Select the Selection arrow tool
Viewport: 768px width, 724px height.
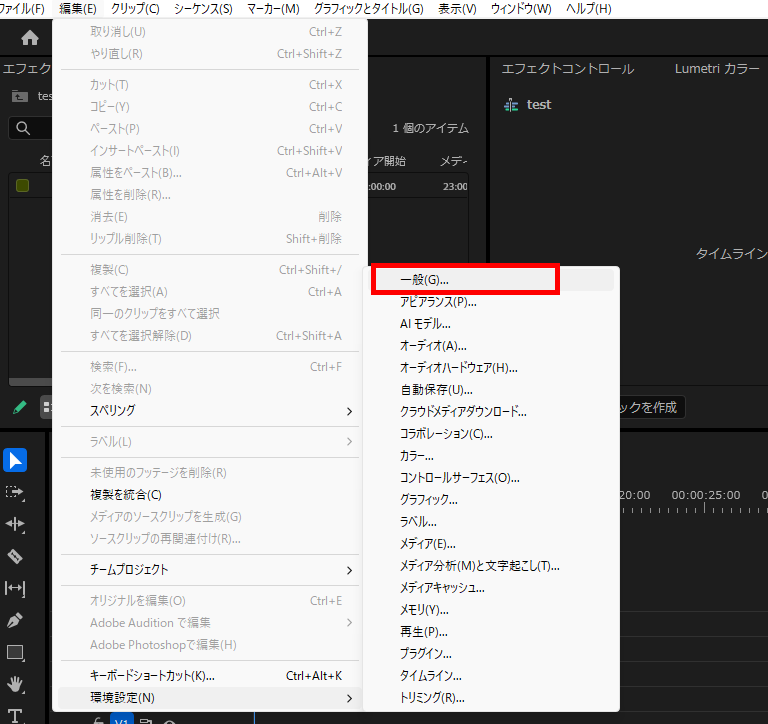pyautogui.click(x=15, y=460)
